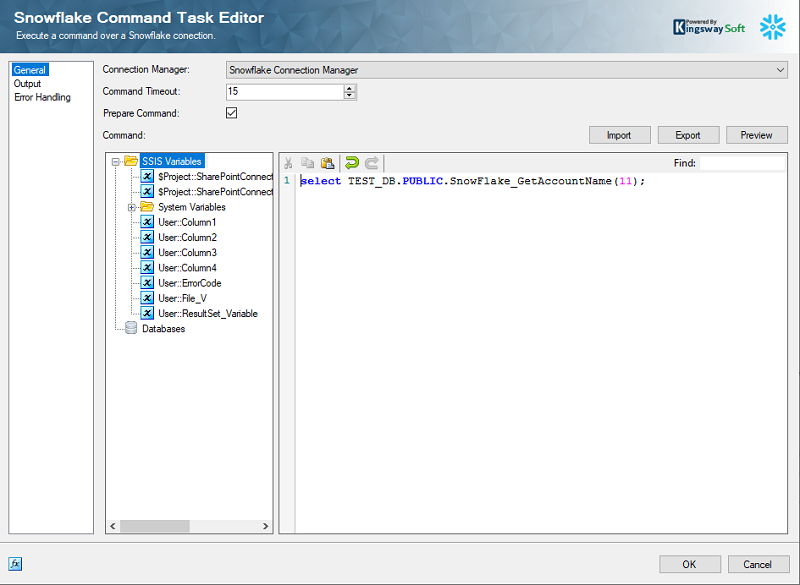
Task: Select the User::Column2 variable
Action: [x=188, y=238]
